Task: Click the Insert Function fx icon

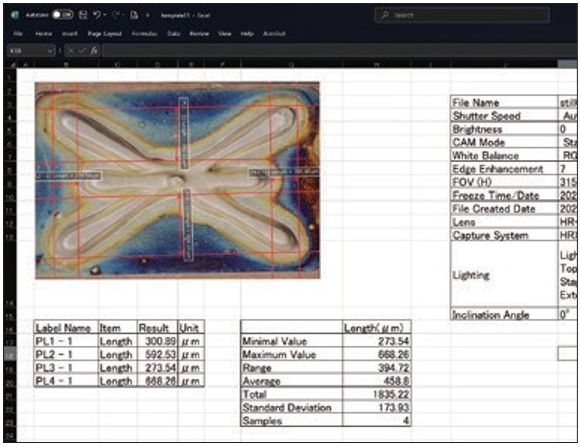Action: pos(94,50)
